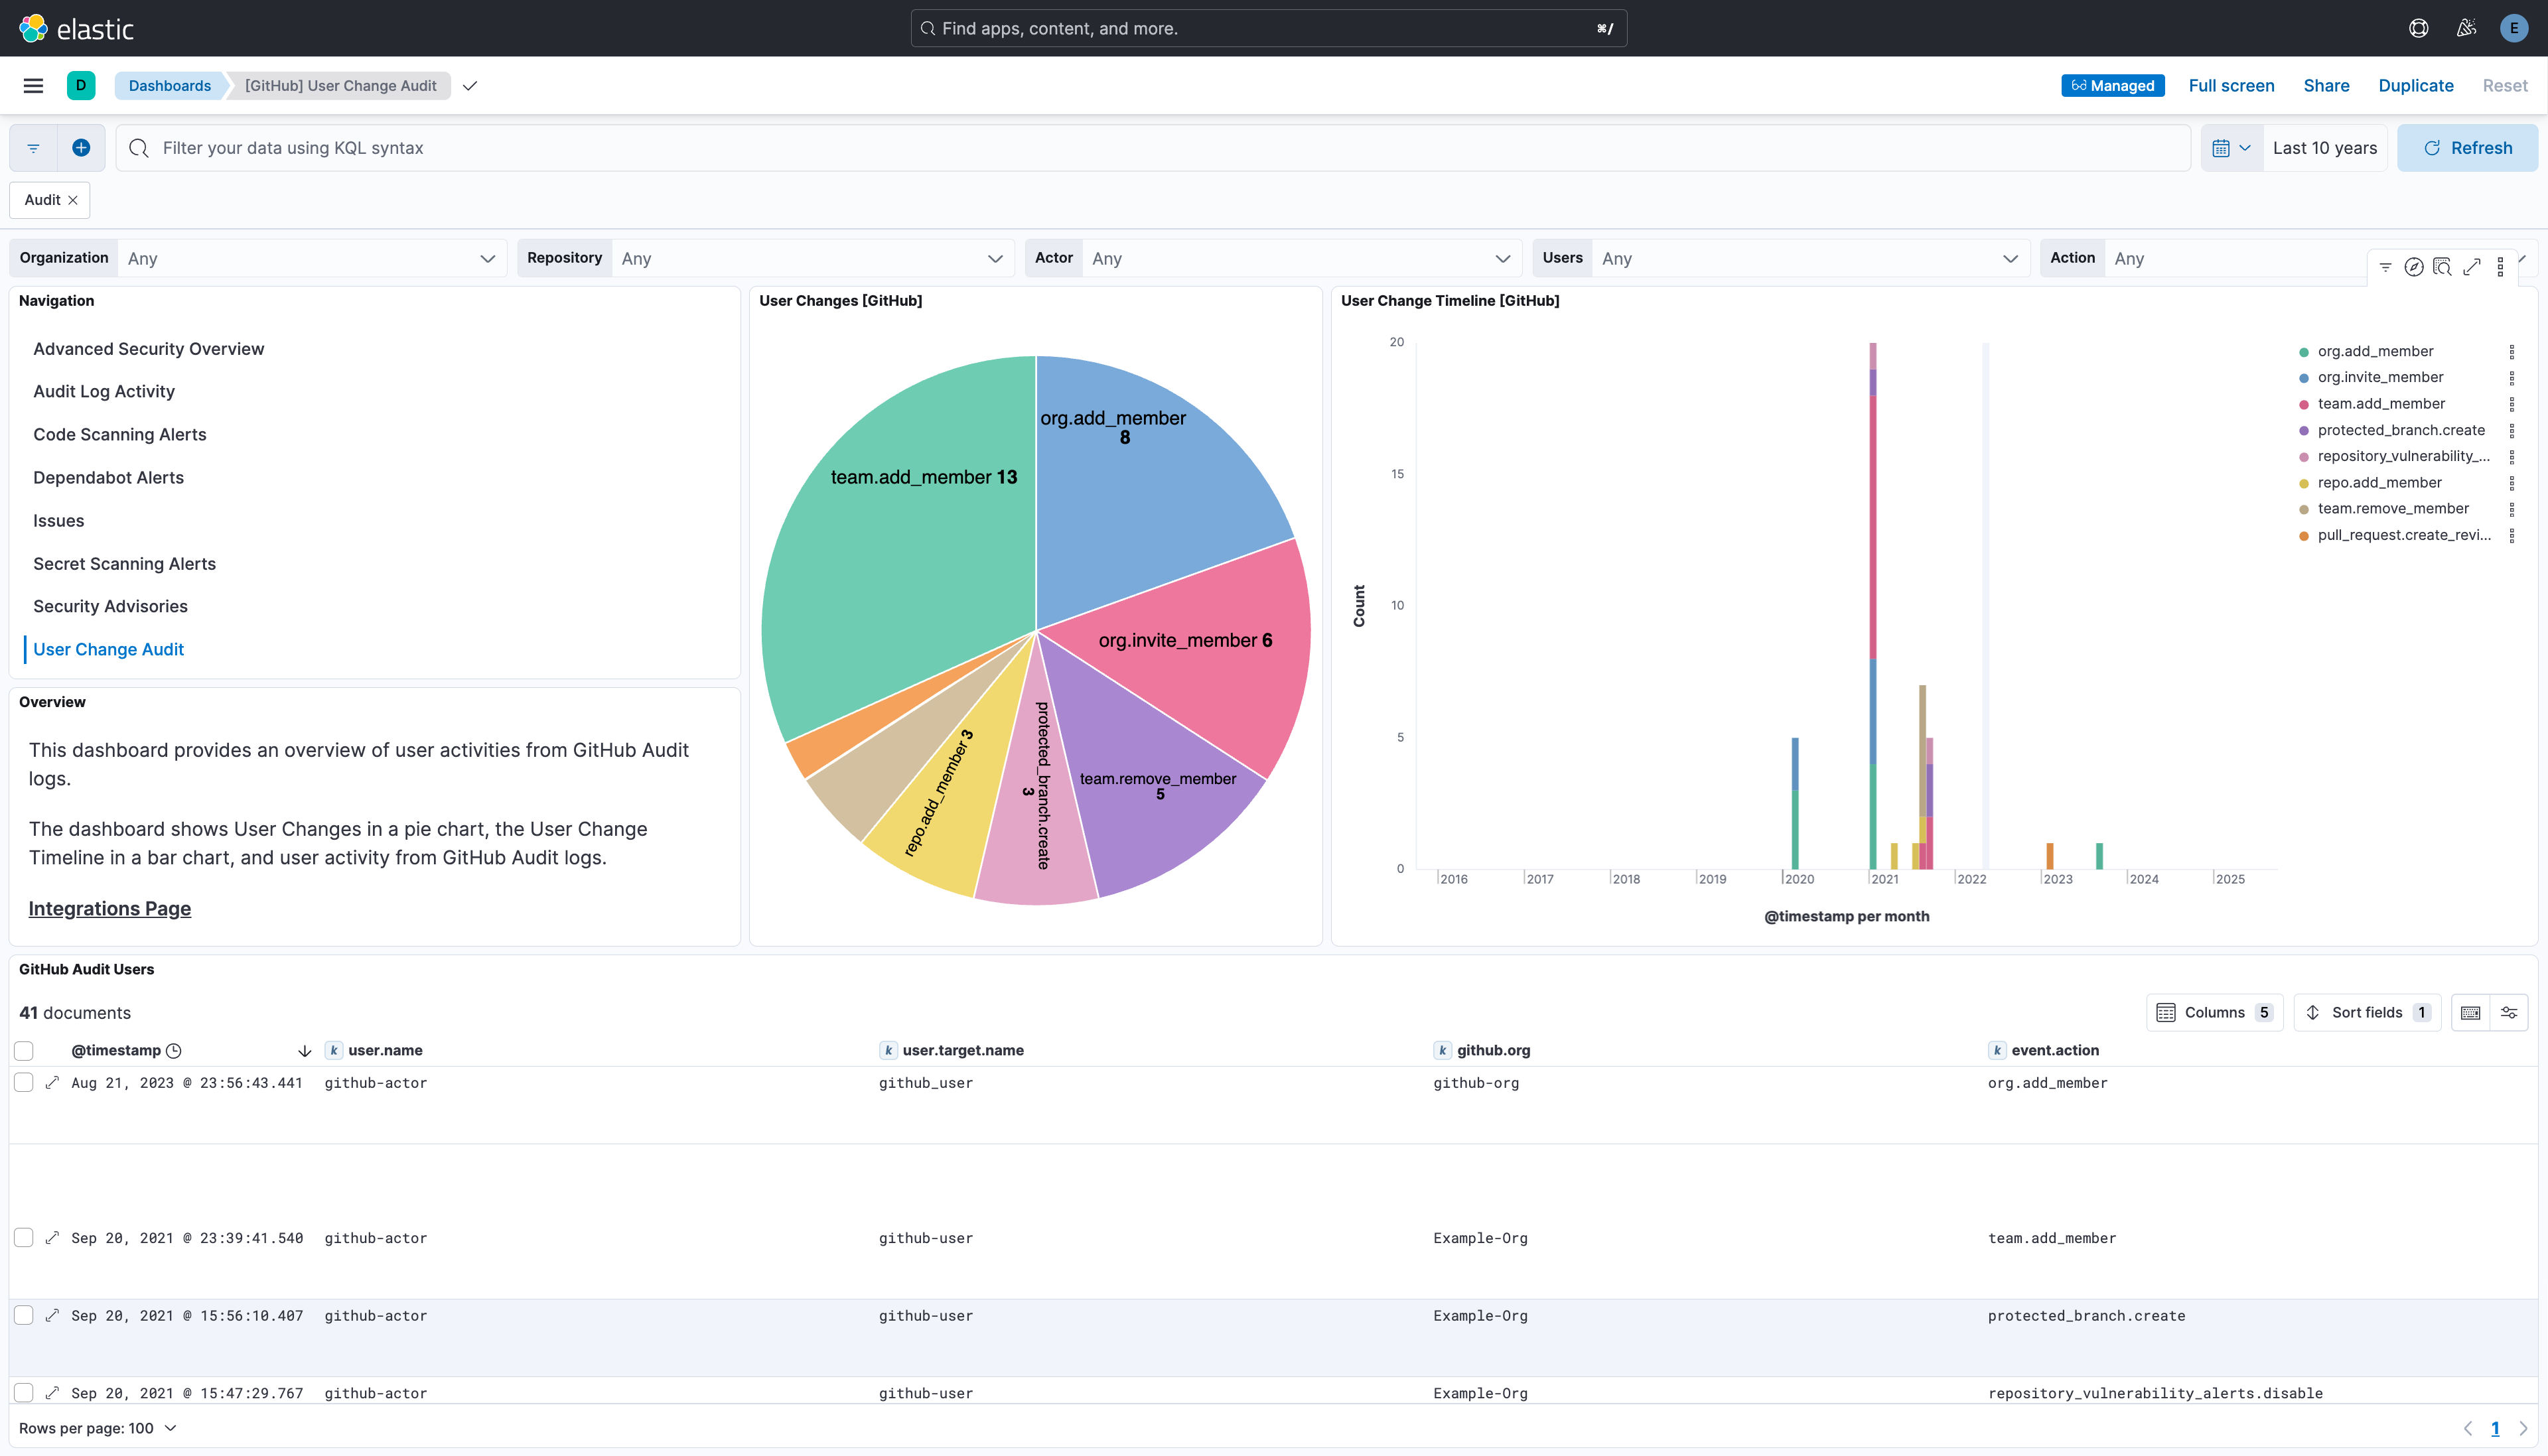The height and width of the screenshot is (1456, 2548).
Task: Click the maximize panel arrows icon
Action: point(2472,267)
